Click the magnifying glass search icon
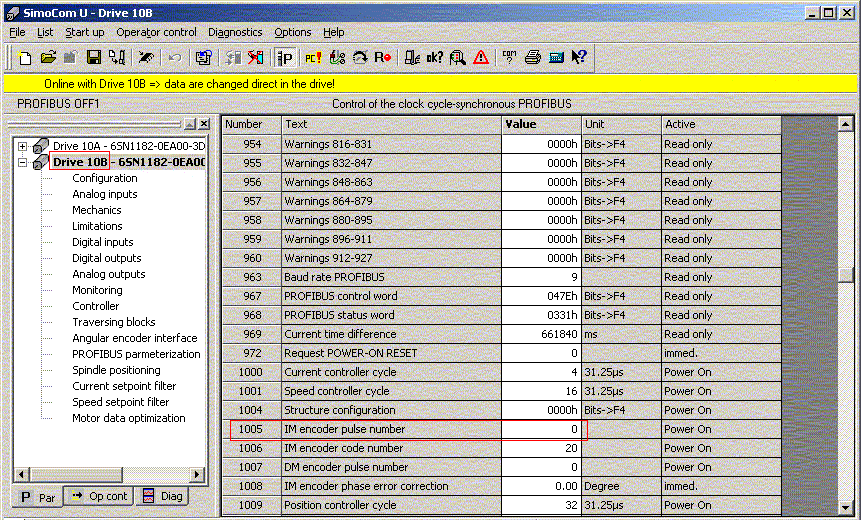Viewport: 861px width, 520px height. (x=457, y=57)
